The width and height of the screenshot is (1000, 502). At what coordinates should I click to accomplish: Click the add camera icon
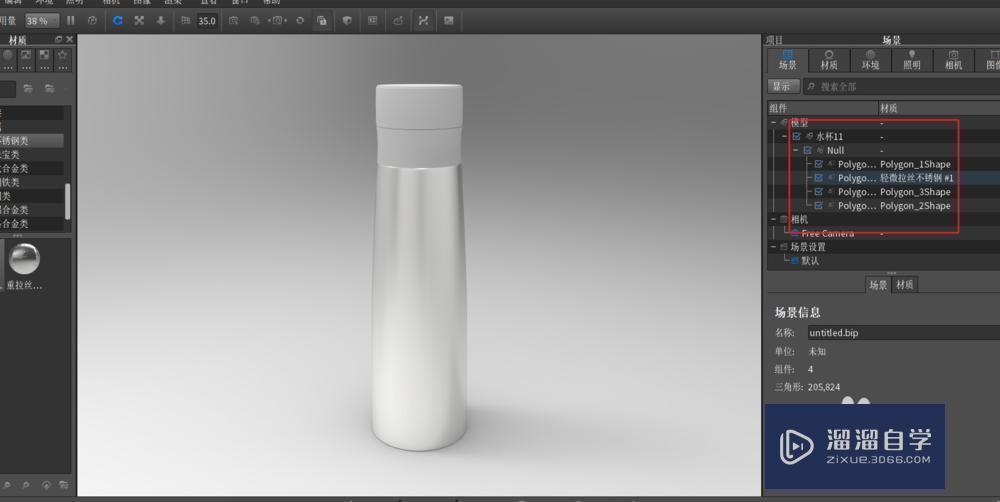(x=233, y=20)
